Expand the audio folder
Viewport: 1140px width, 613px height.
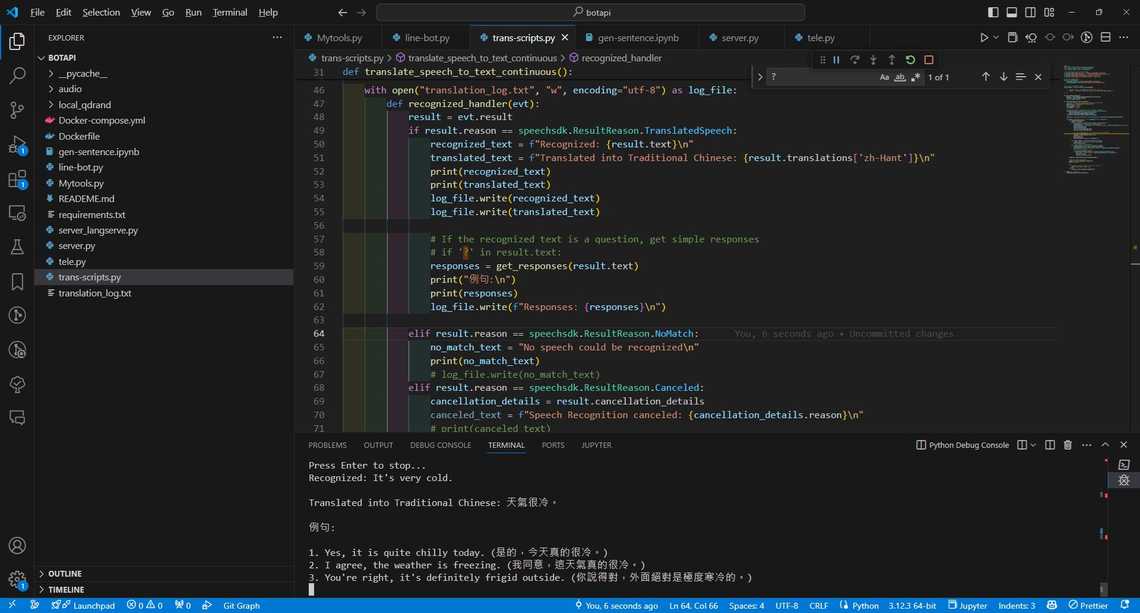point(70,89)
